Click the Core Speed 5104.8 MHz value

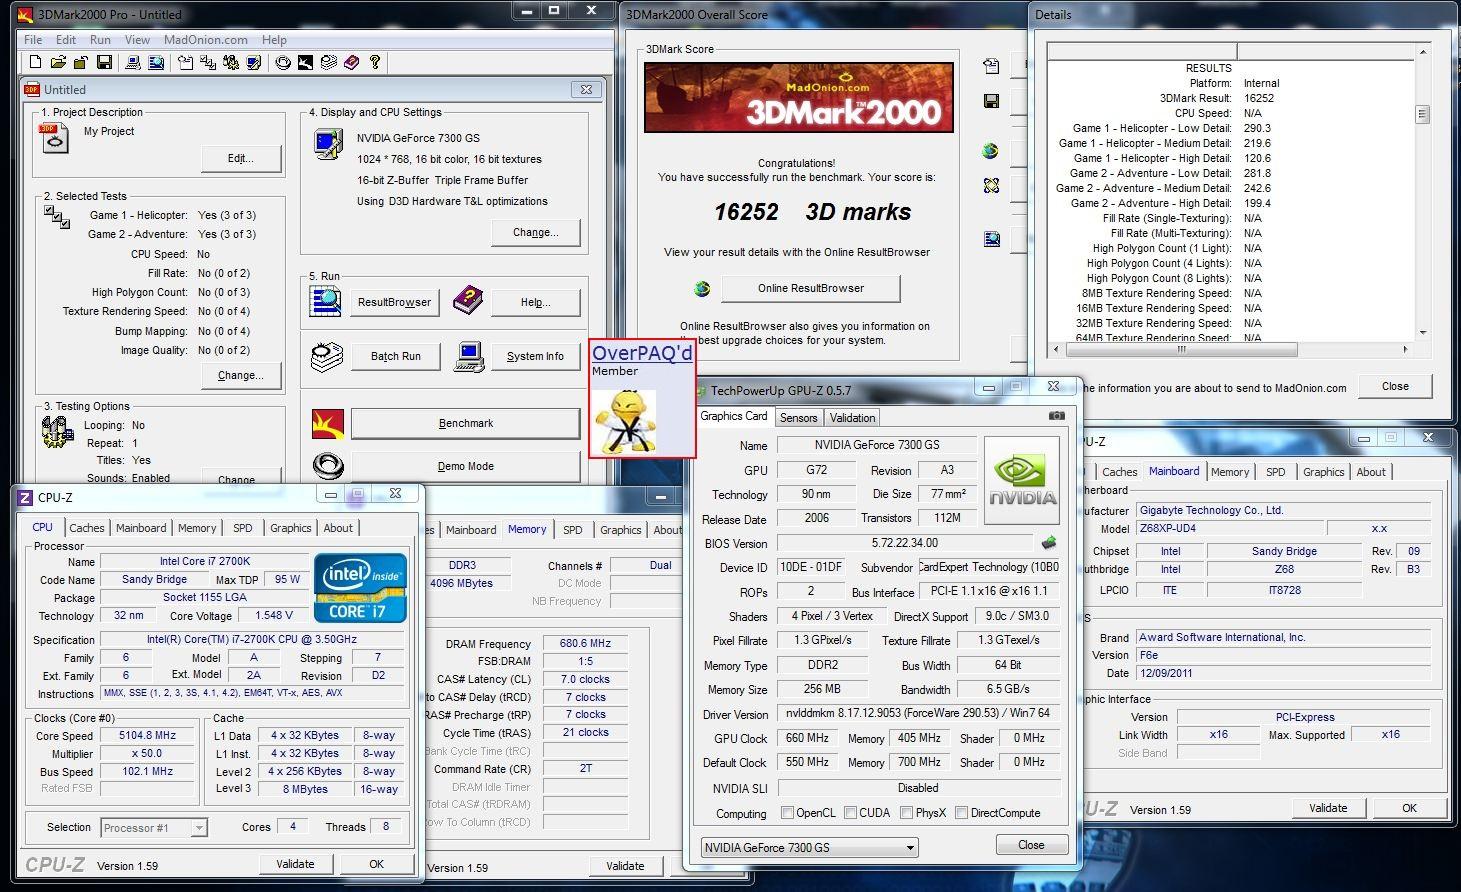[x=148, y=735]
